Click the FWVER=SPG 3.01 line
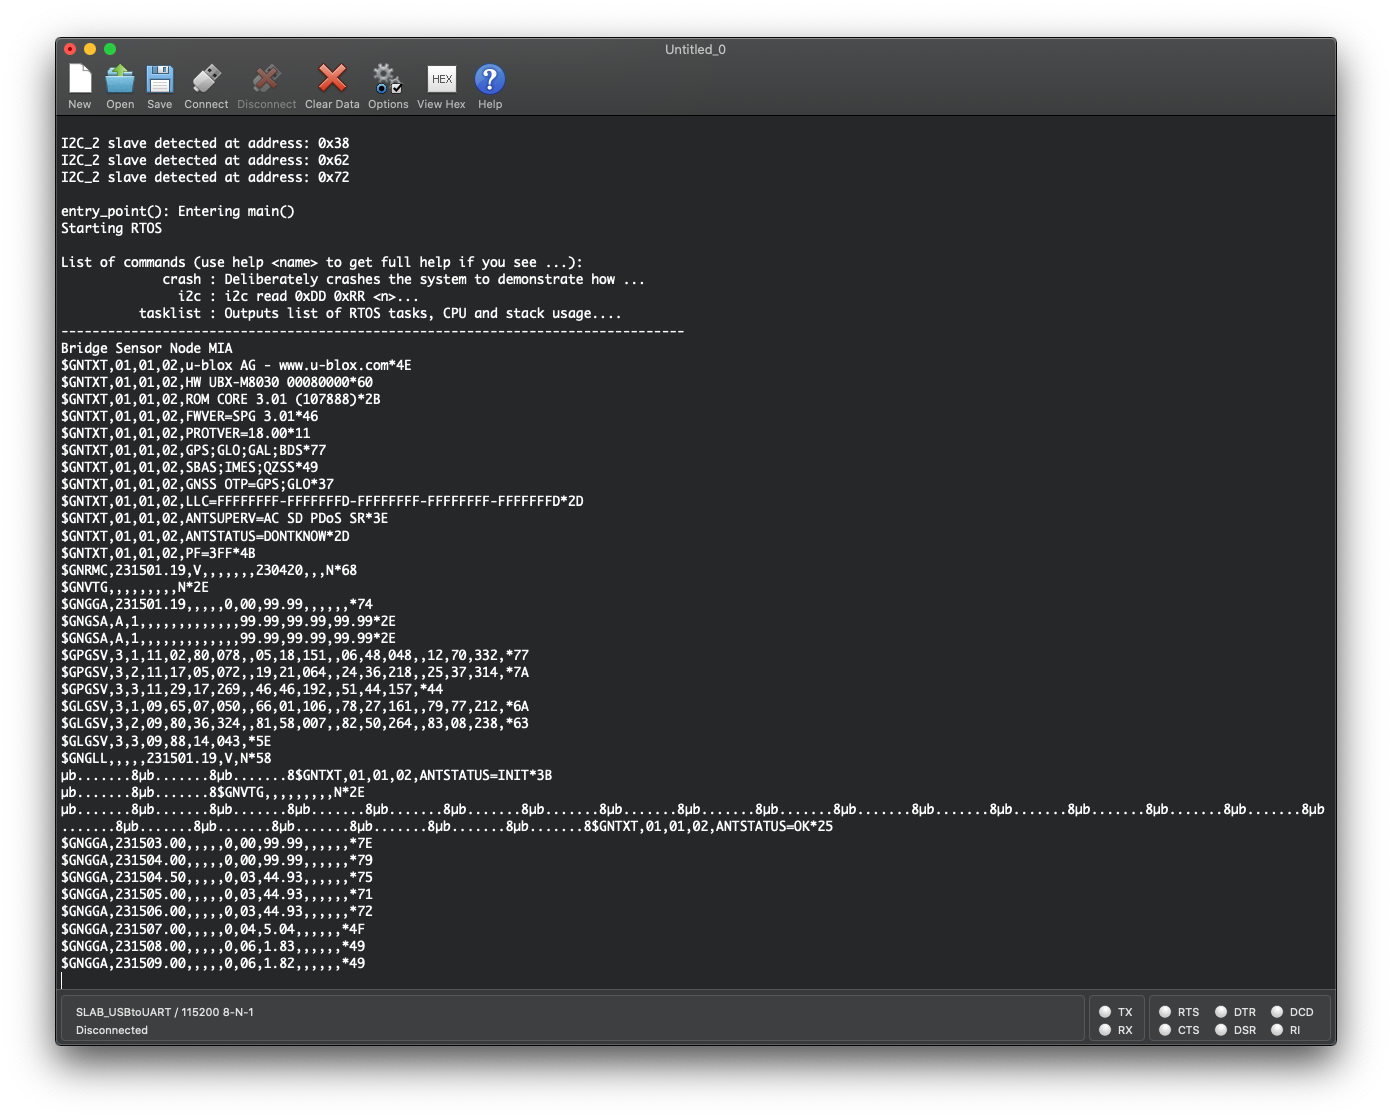The height and width of the screenshot is (1119, 1392). (x=190, y=416)
